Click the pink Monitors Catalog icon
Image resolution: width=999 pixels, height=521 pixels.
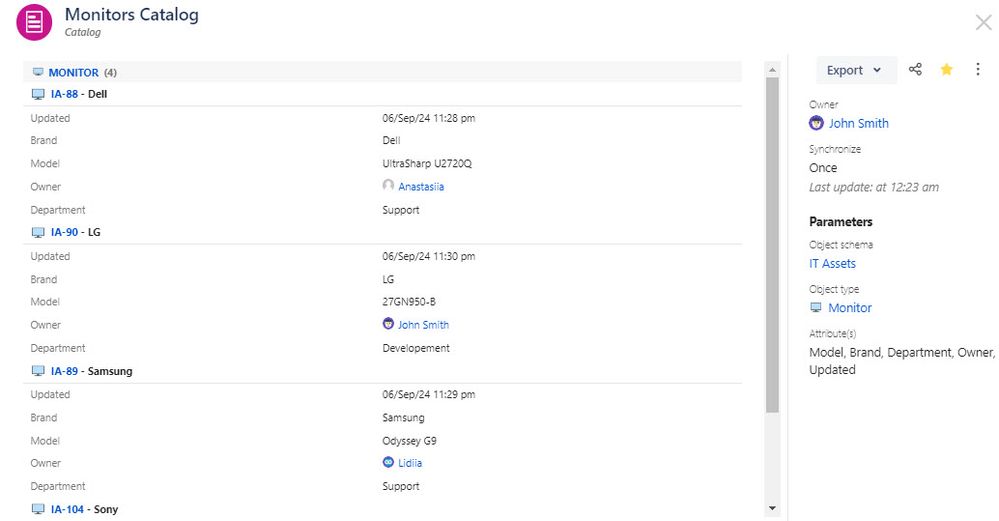click(34, 22)
